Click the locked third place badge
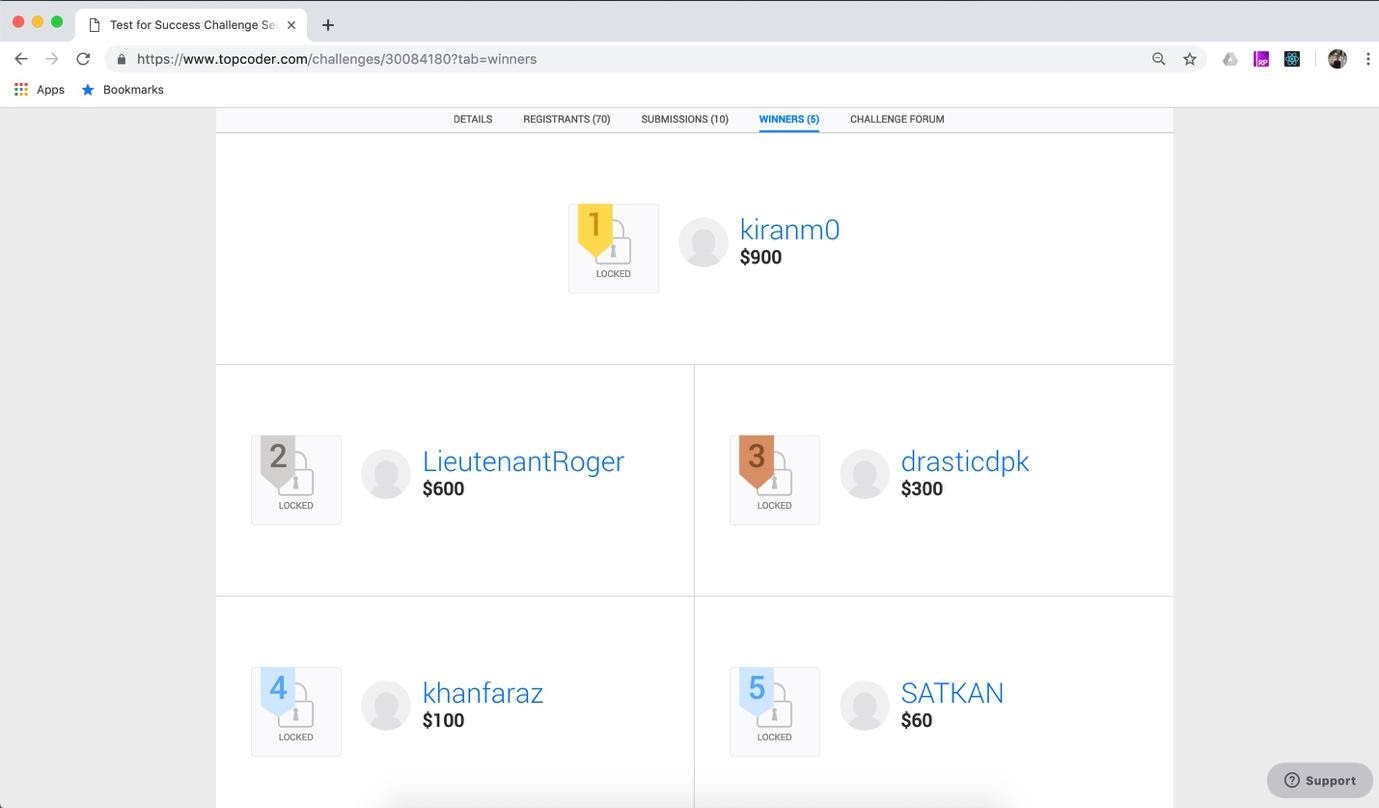Screen dimensions: 1379x808 (x=775, y=480)
